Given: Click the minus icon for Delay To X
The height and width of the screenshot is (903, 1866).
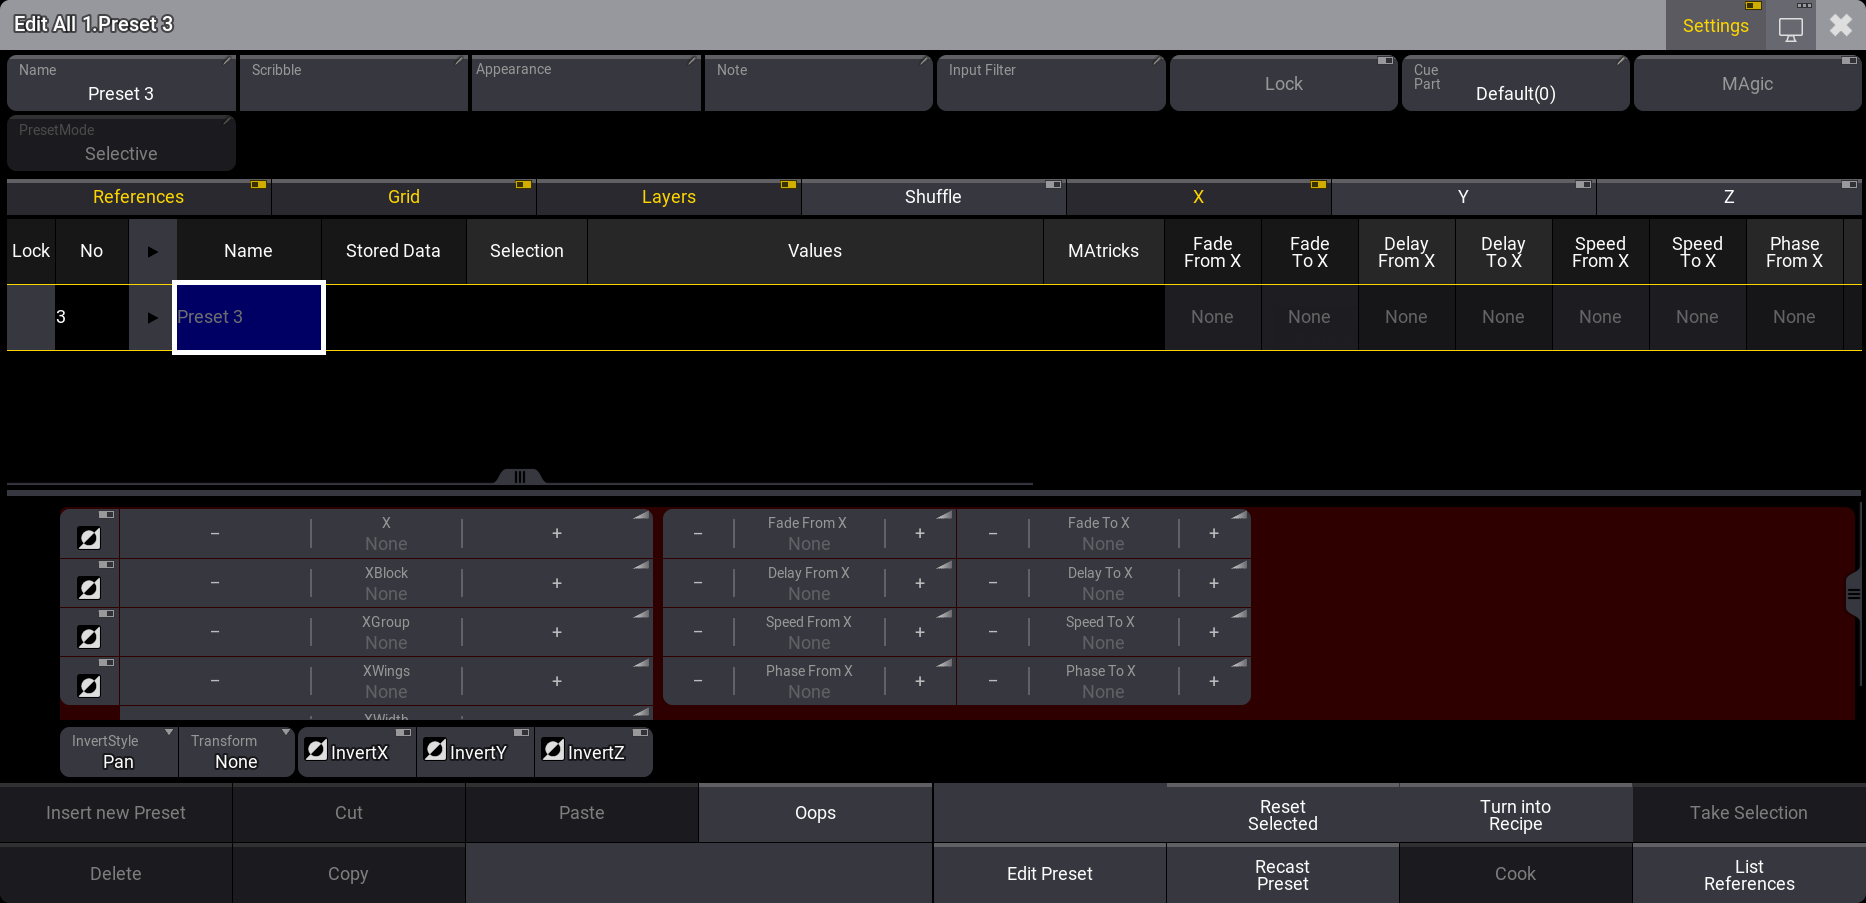Looking at the screenshot, I should (992, 583).
